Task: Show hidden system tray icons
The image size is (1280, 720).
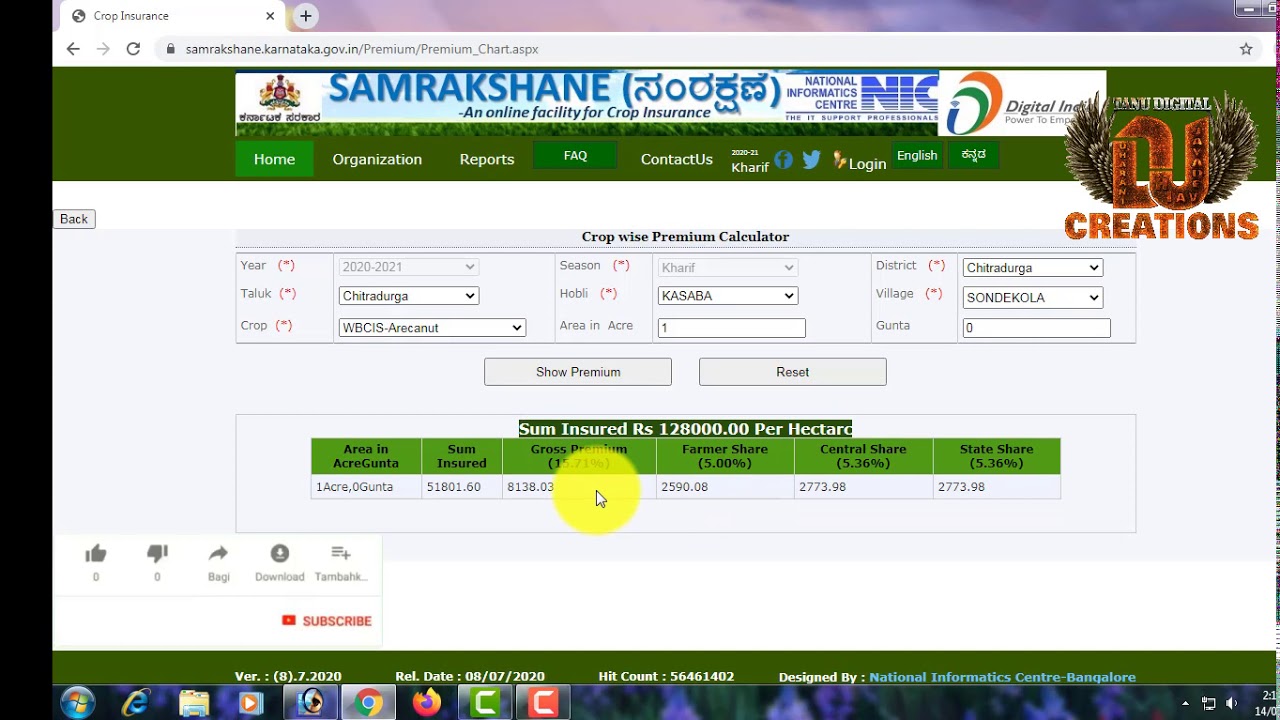Action: click(1186, 703)
